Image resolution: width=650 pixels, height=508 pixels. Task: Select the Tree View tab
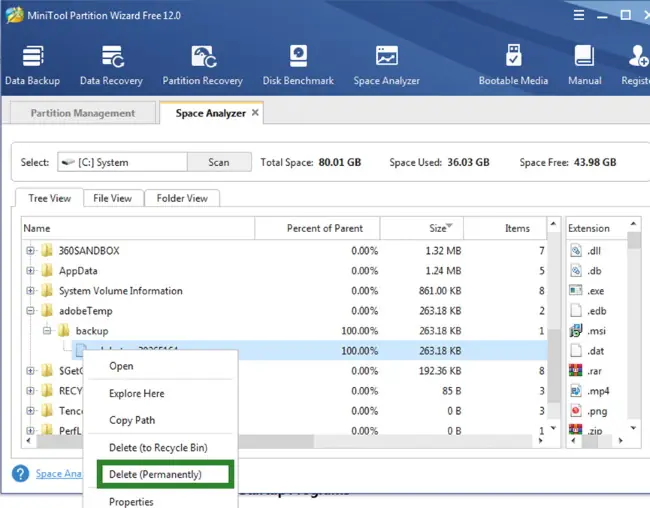tap(49, 198)
